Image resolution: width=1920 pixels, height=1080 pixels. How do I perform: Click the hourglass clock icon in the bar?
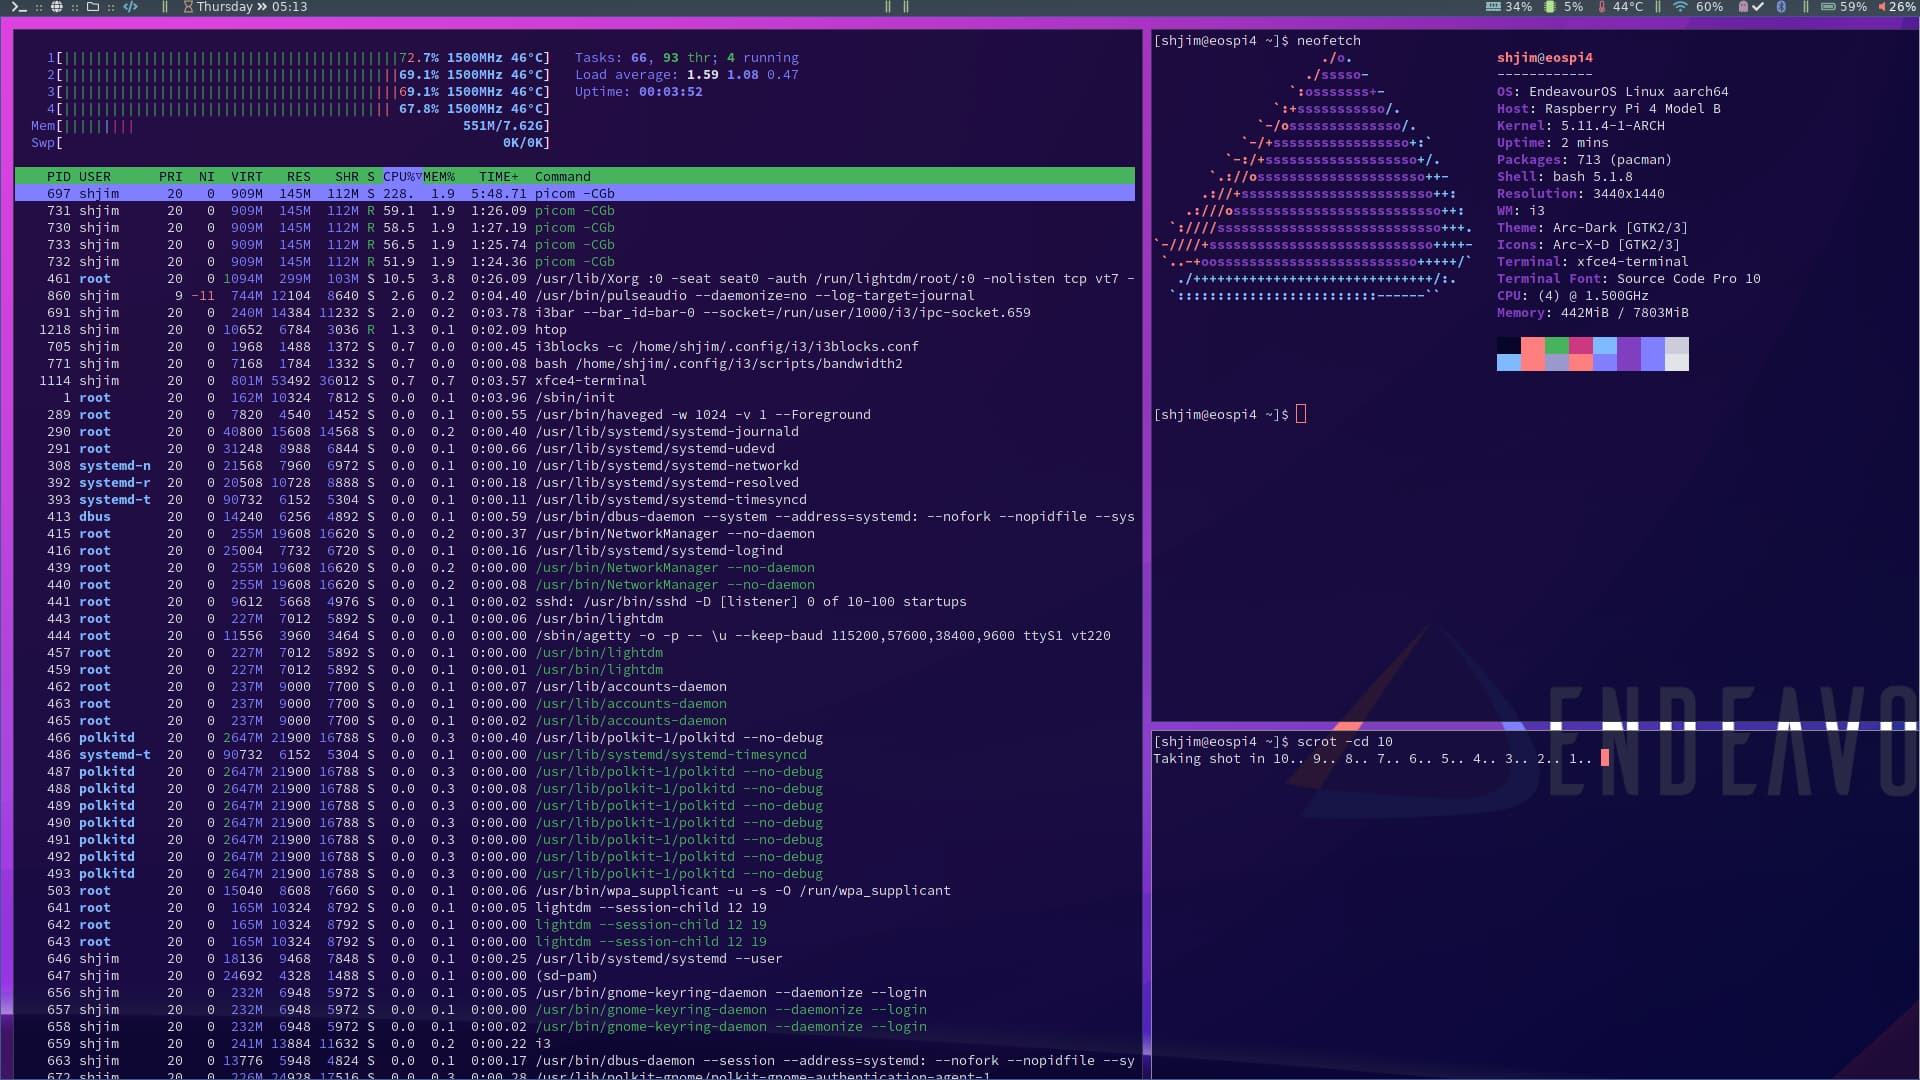pyautogui.click(x=188, y=7)
